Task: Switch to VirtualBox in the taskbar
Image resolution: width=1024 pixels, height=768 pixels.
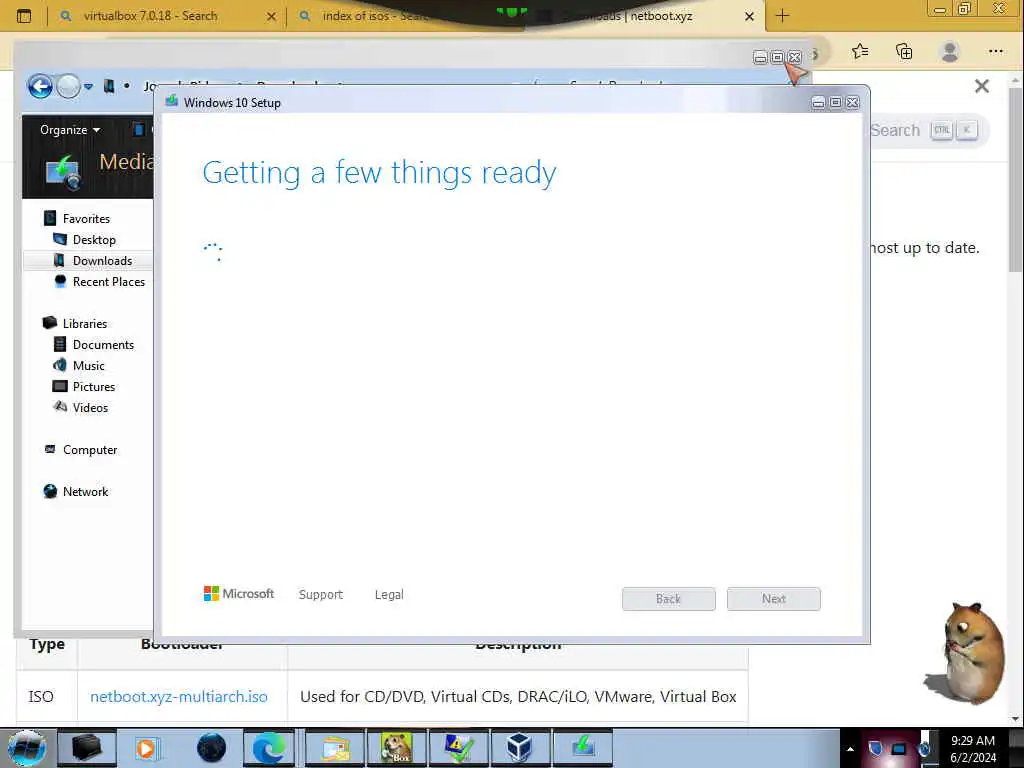Action: (x=520, y=748)
